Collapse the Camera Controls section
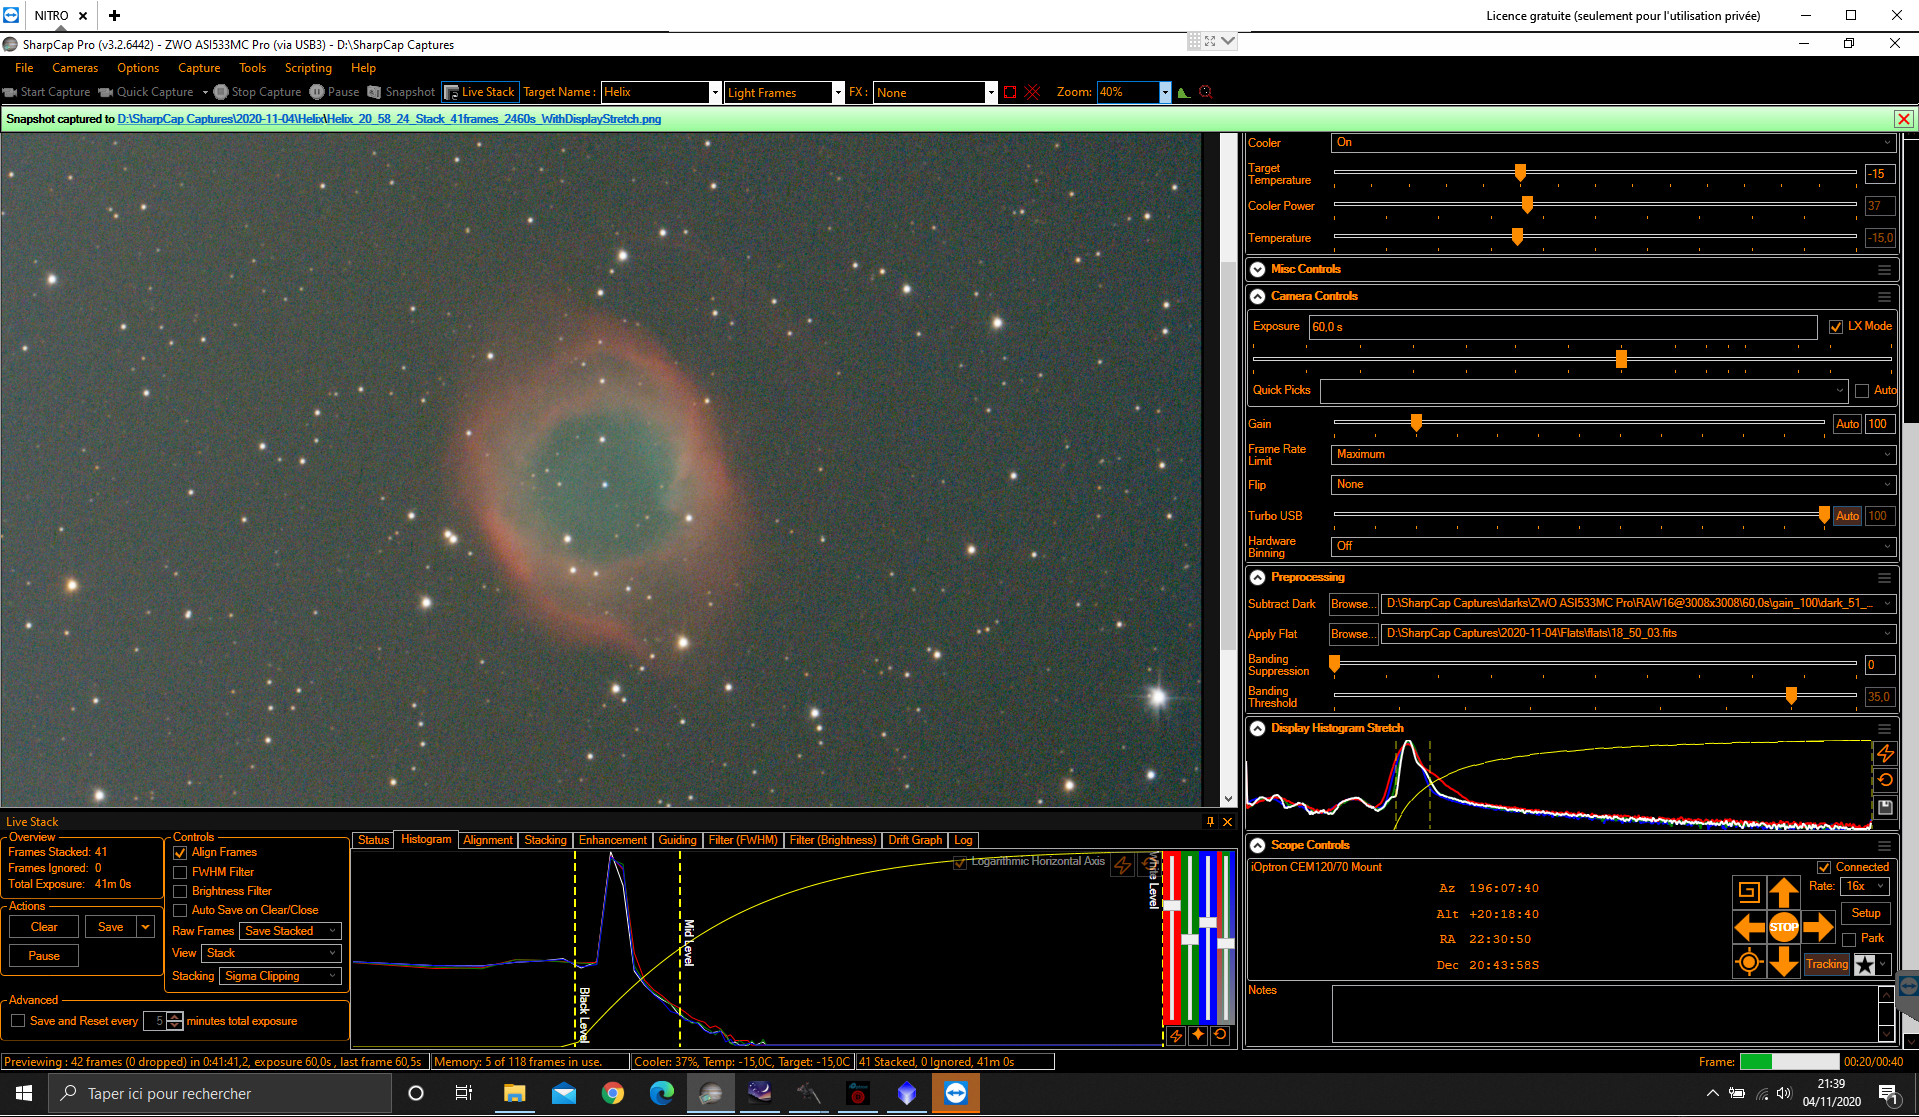Screen dimensions: 1919x1117 pos(1258,296)
